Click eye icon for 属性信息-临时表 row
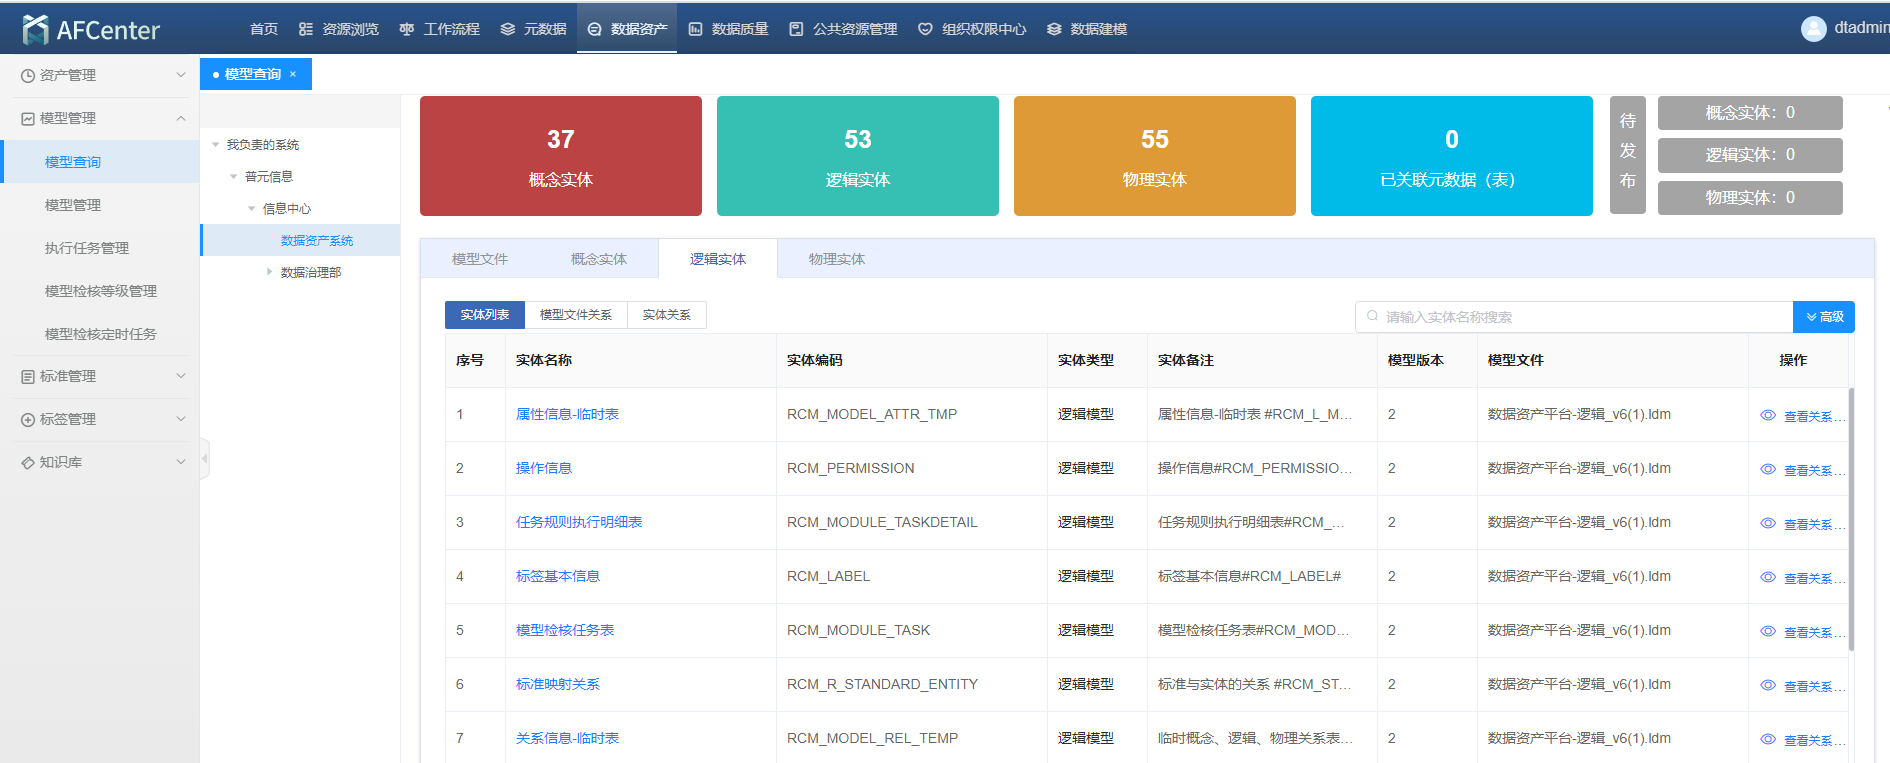 [1768, 416]
